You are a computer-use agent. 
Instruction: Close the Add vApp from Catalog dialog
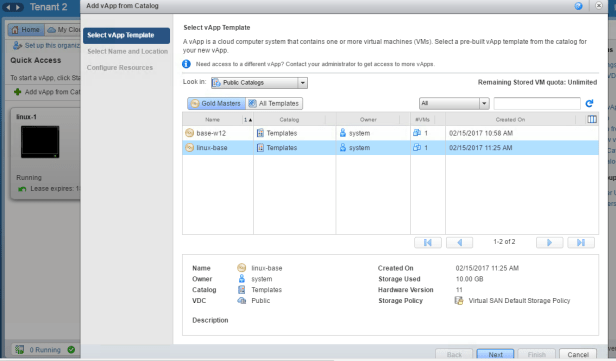coord(599,5)
